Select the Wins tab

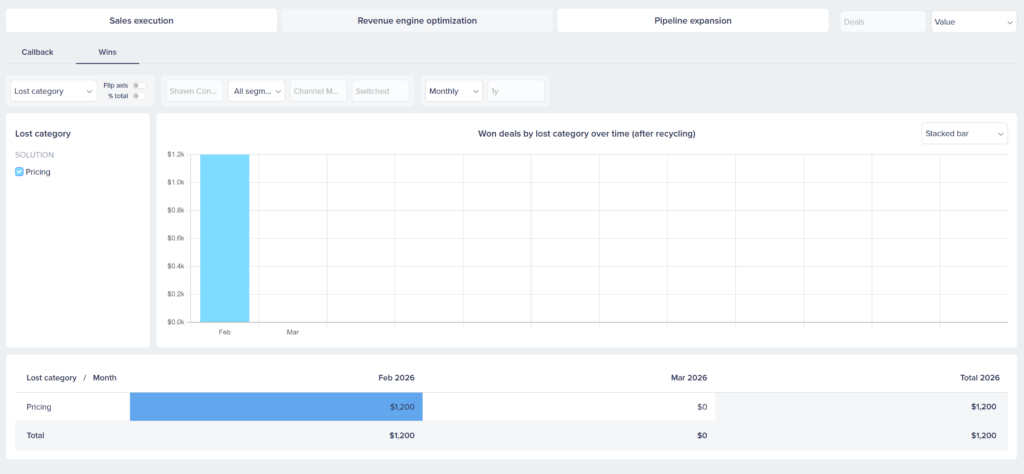[107, 51]
